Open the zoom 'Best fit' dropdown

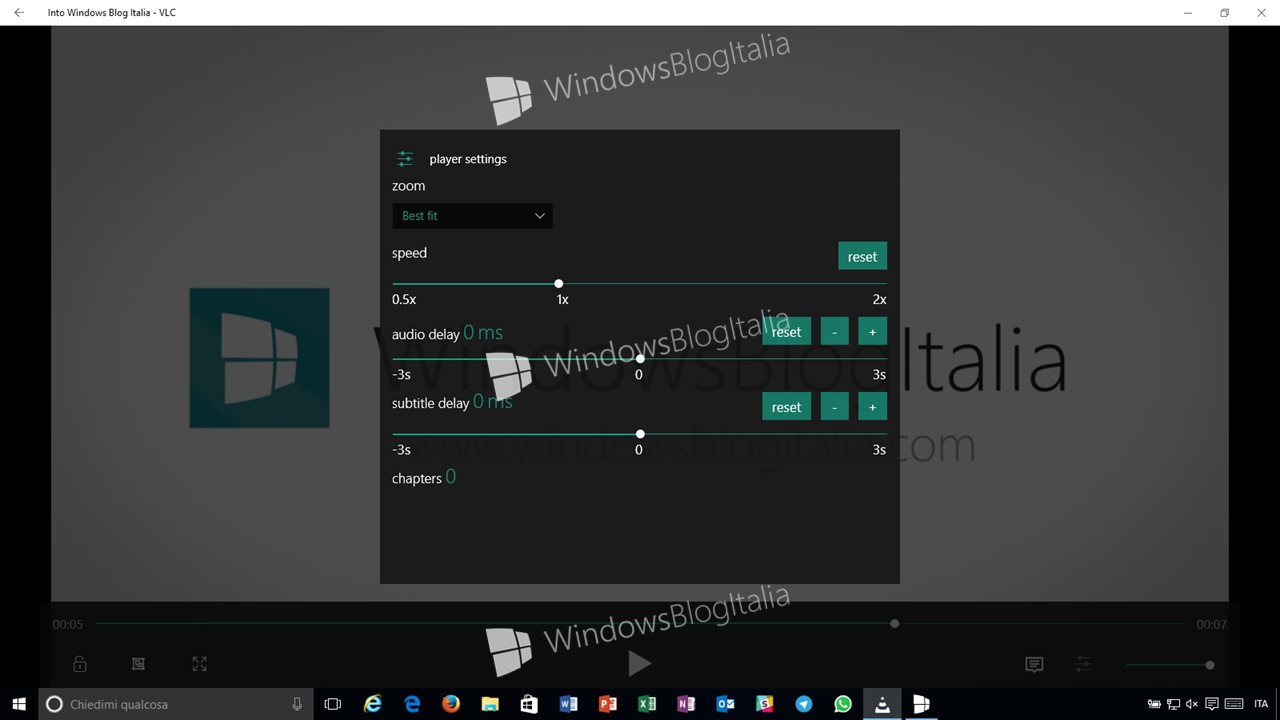click(472, 216)
